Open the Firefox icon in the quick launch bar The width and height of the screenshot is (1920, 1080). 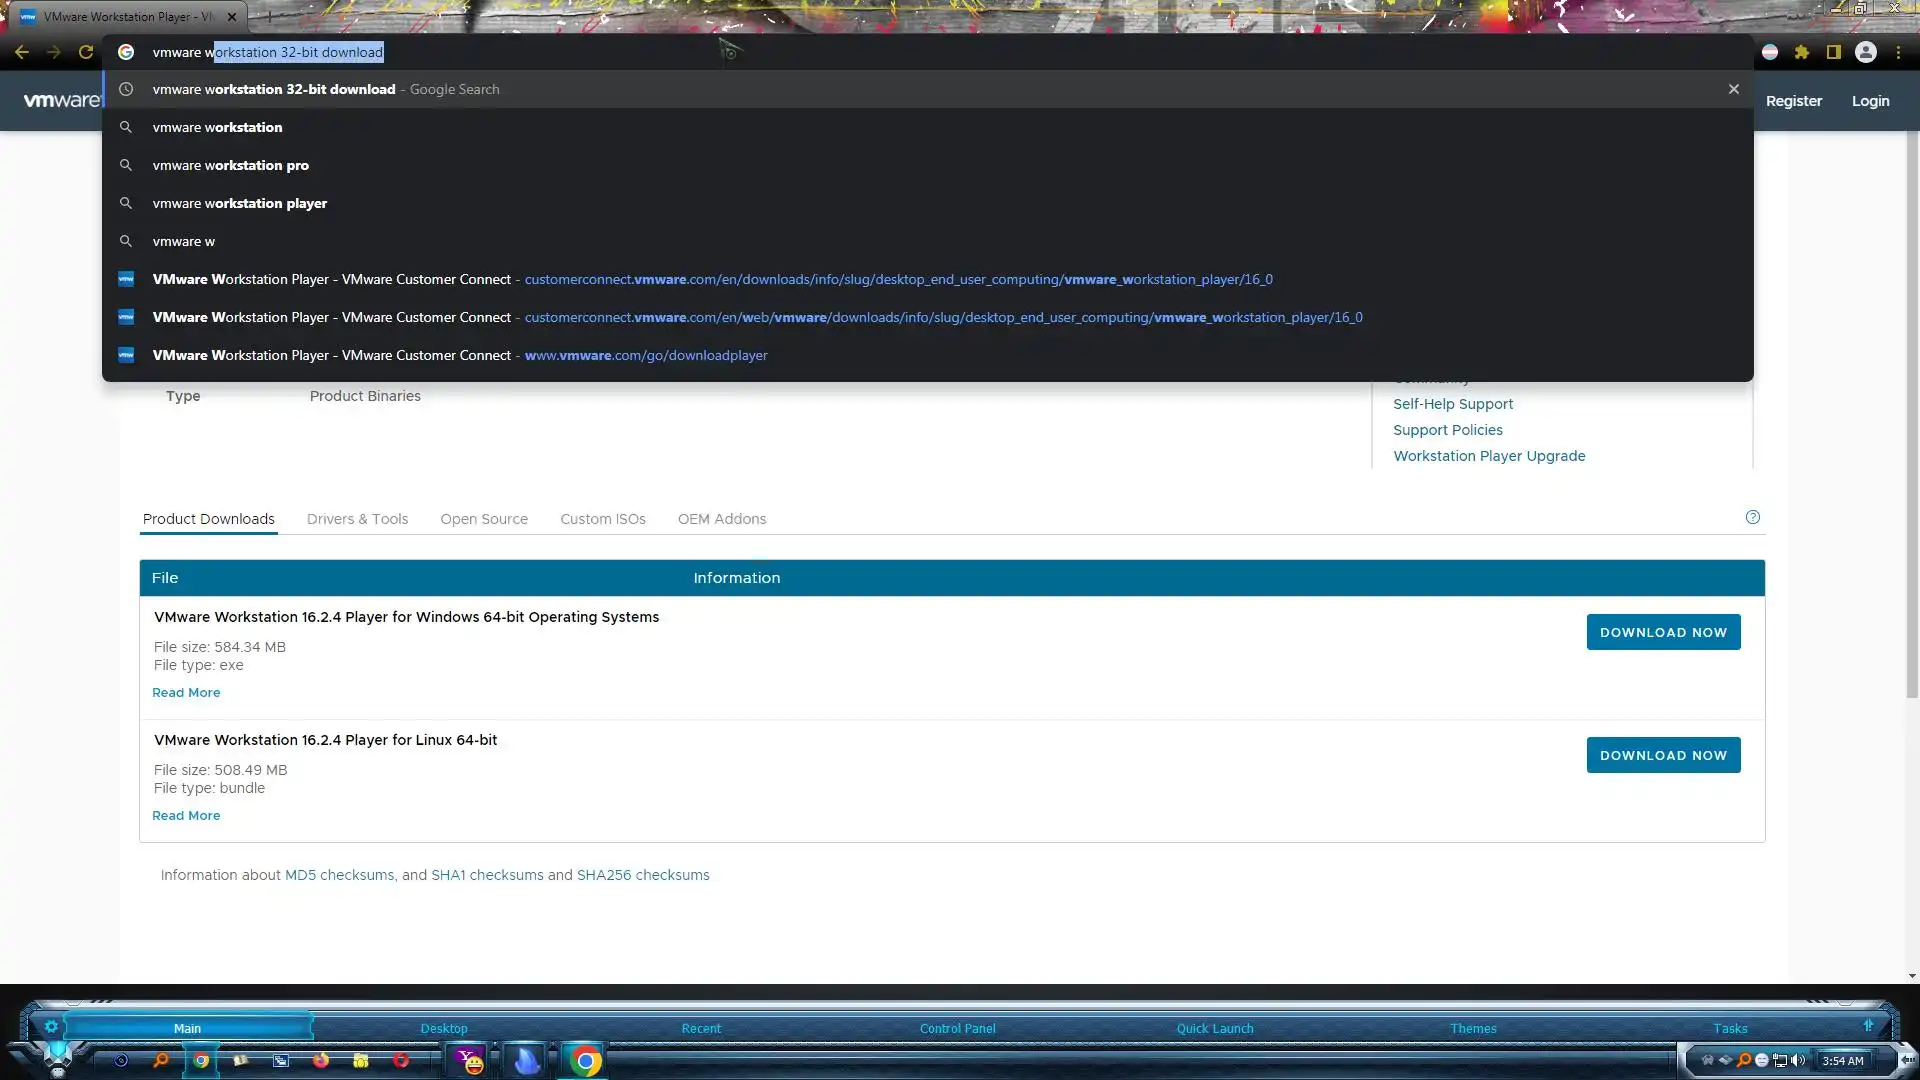click(321, 1061)
